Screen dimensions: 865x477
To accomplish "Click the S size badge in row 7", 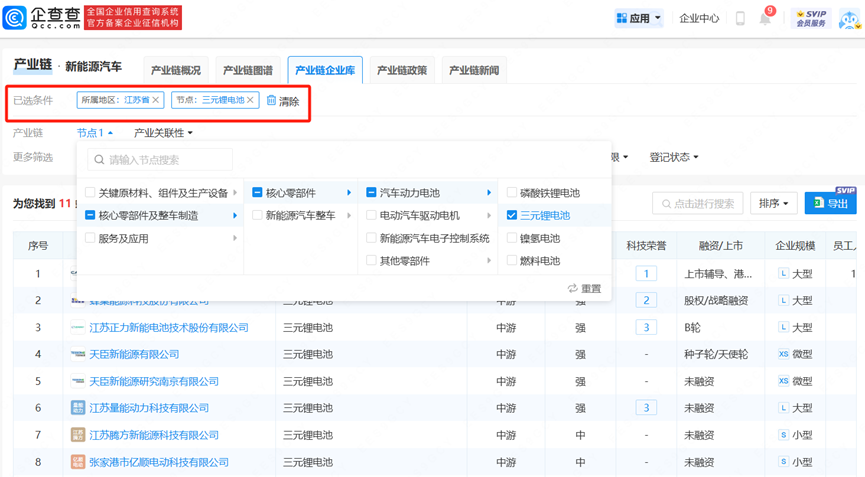I will click(783, 435).
